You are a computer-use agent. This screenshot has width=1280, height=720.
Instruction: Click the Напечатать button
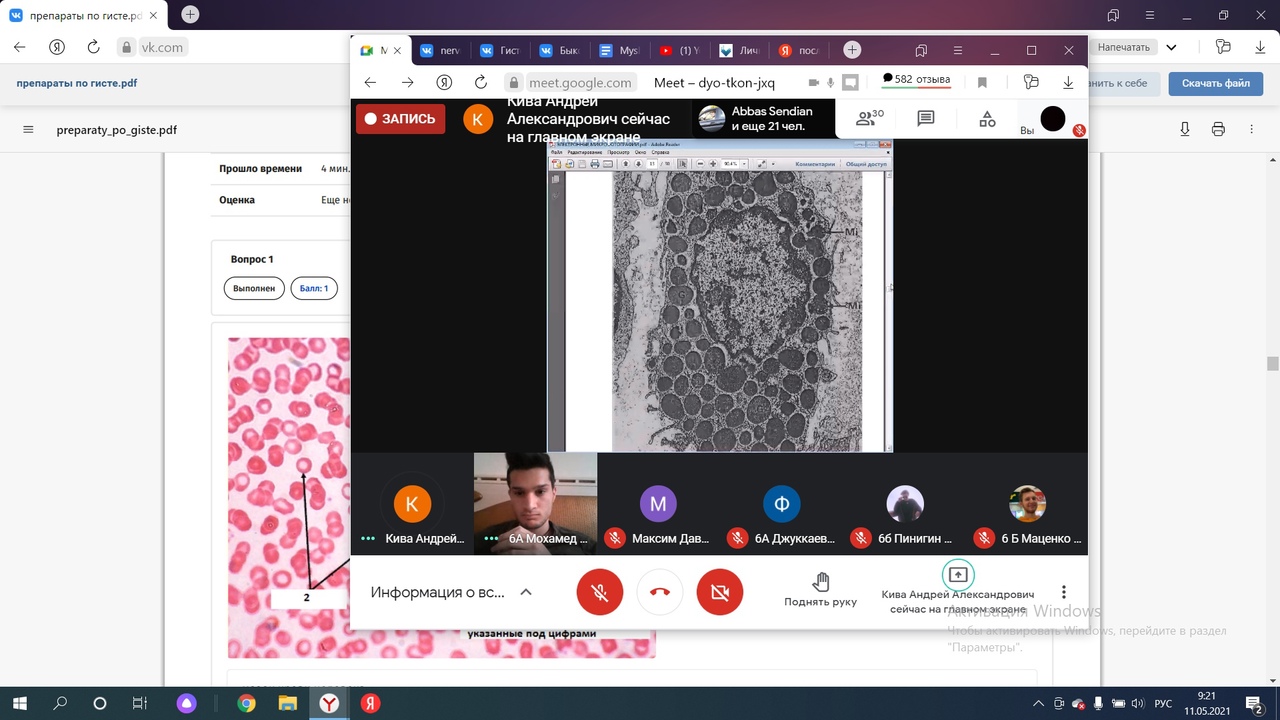(x=1125, y=47)
